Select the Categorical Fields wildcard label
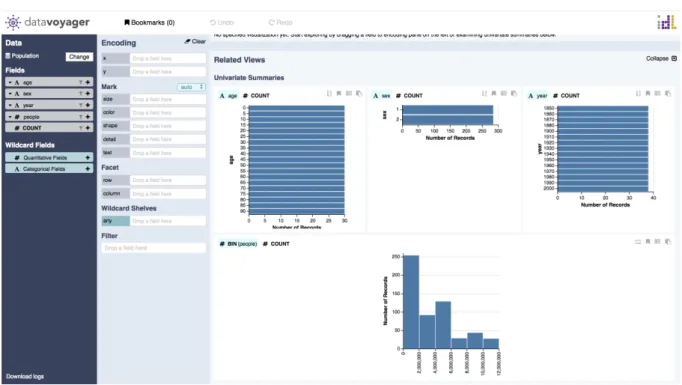Viewport: 682px width, 385px height. 44,169
